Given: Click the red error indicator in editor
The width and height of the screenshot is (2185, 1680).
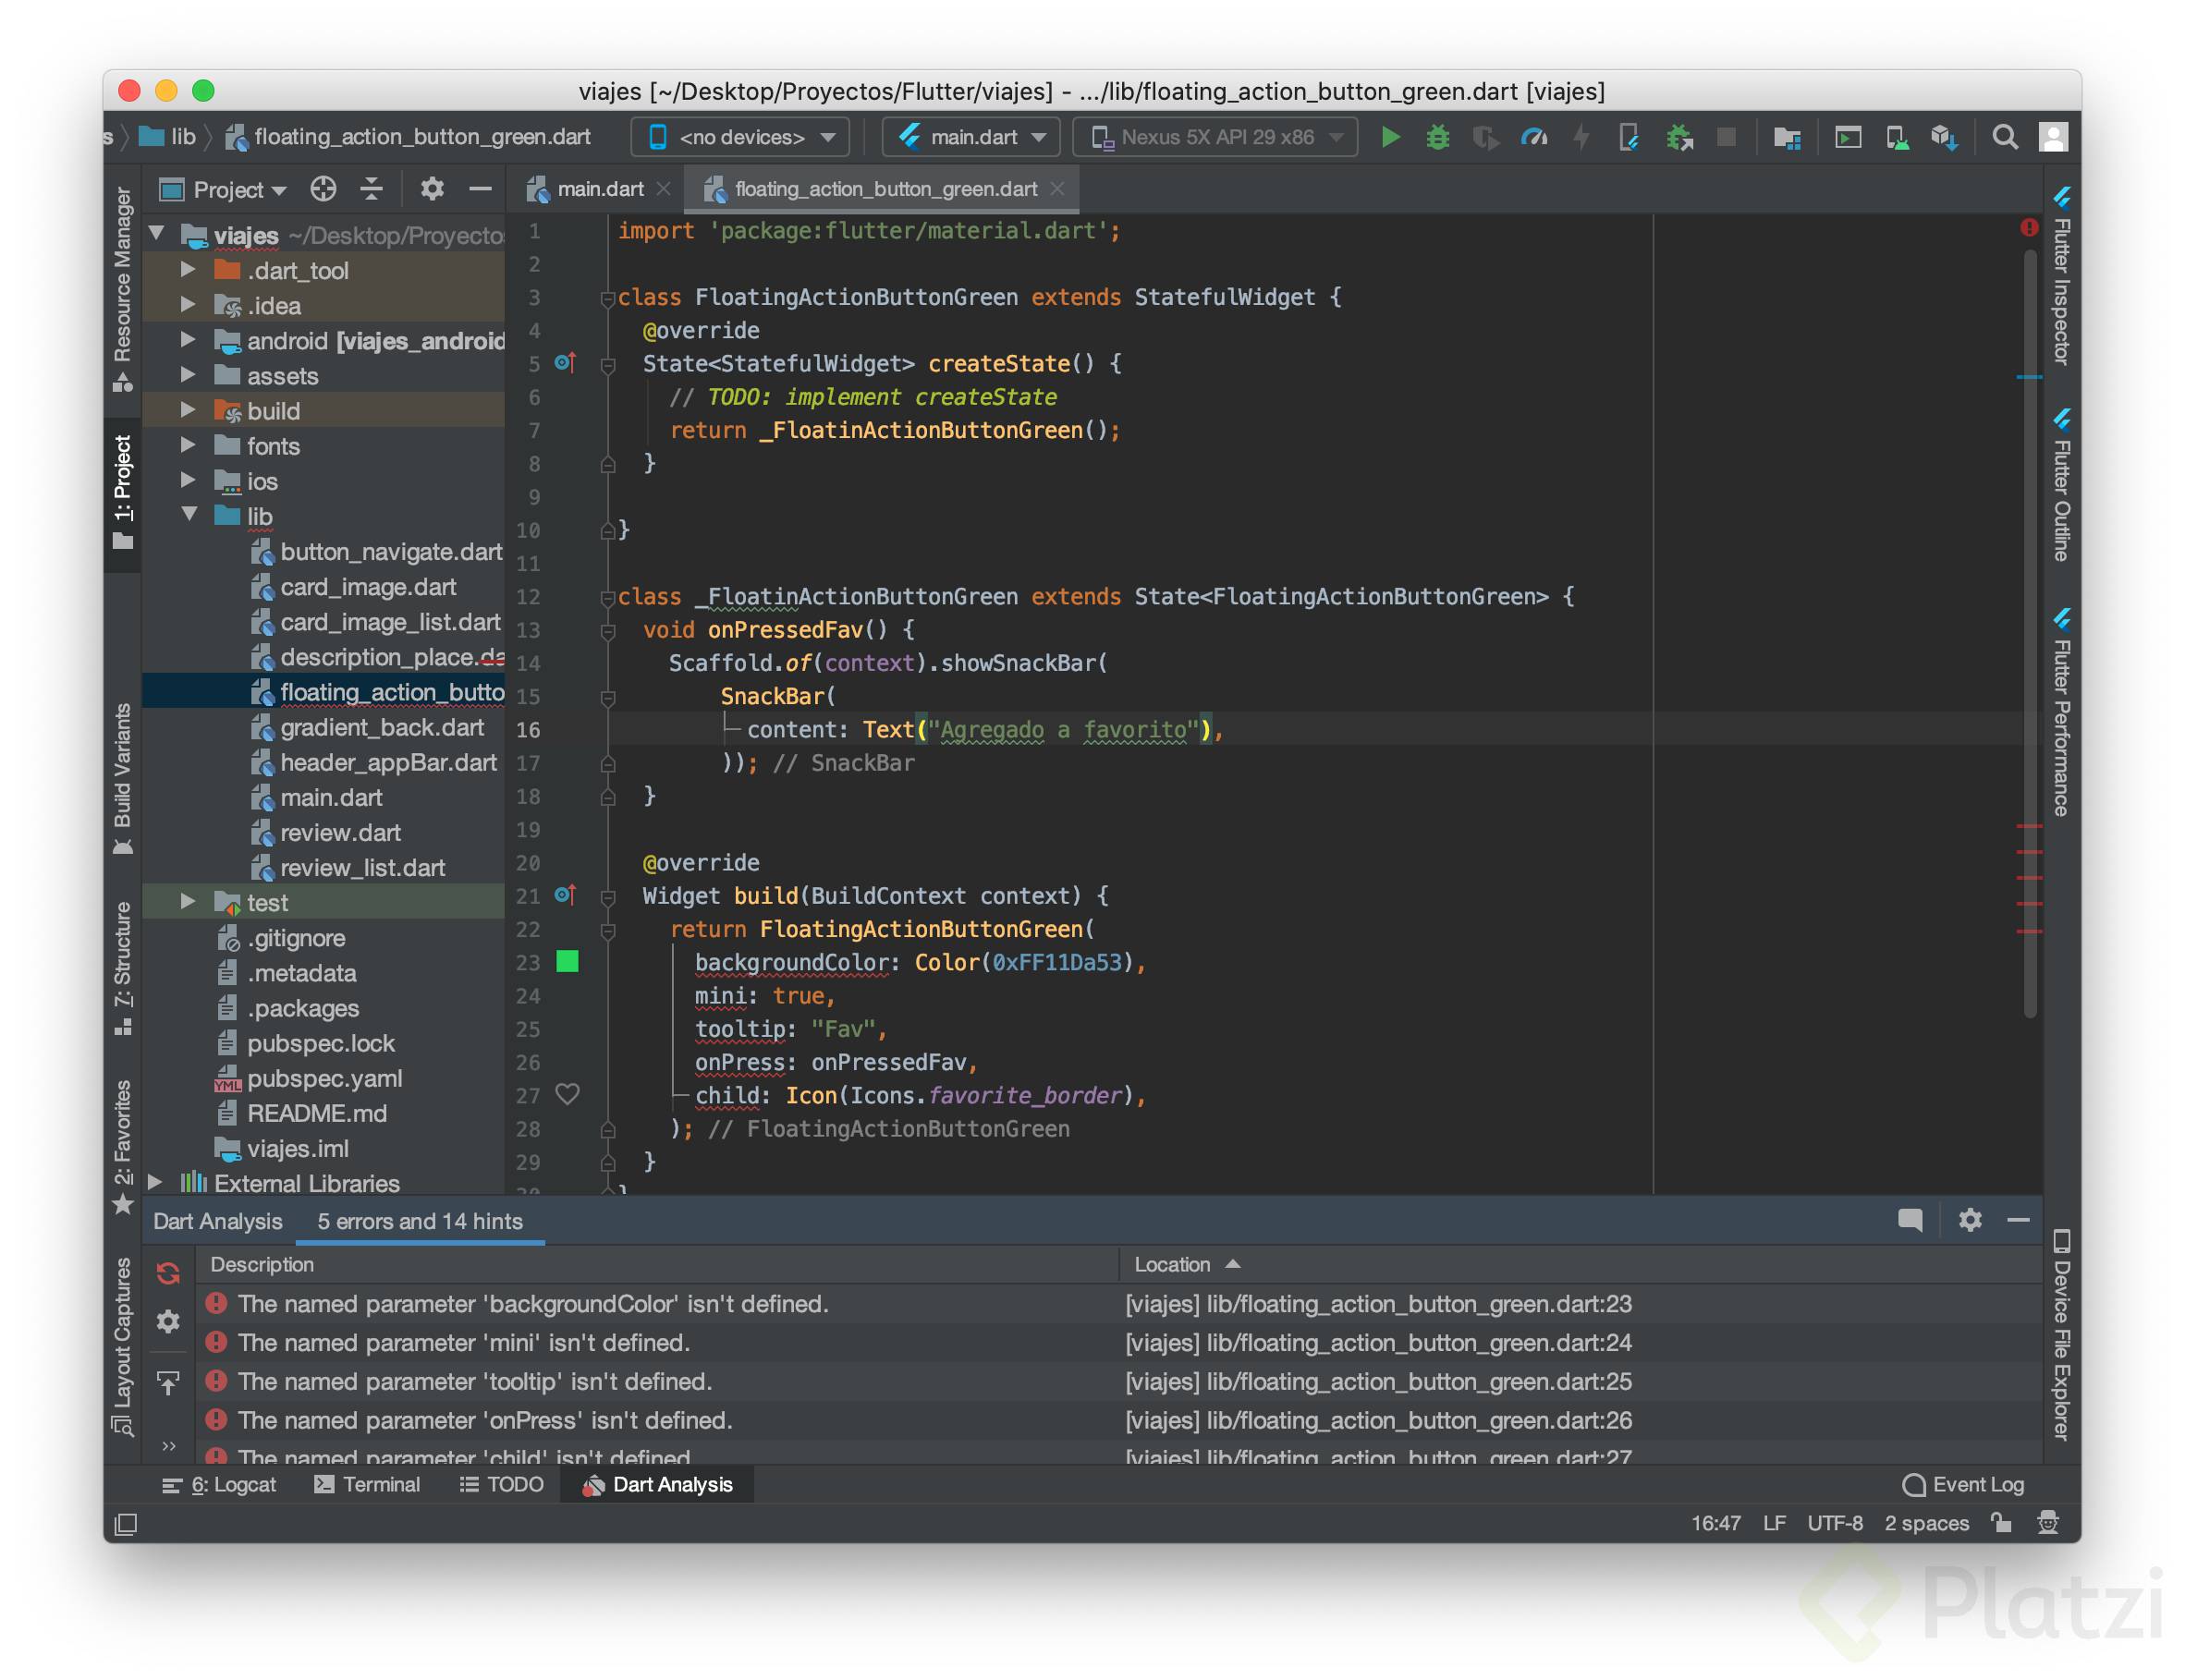Looking at the screenshot, I should (2028, 228).
